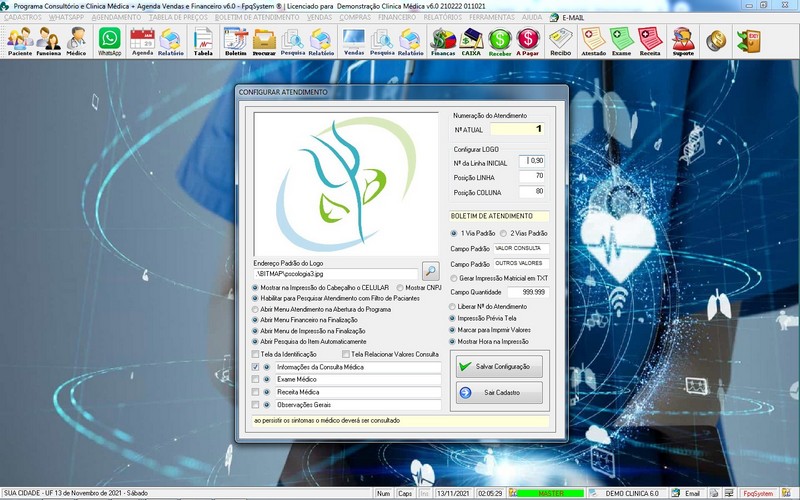
Task: Click the green MASTER status indicator
Action: [550, 493]
